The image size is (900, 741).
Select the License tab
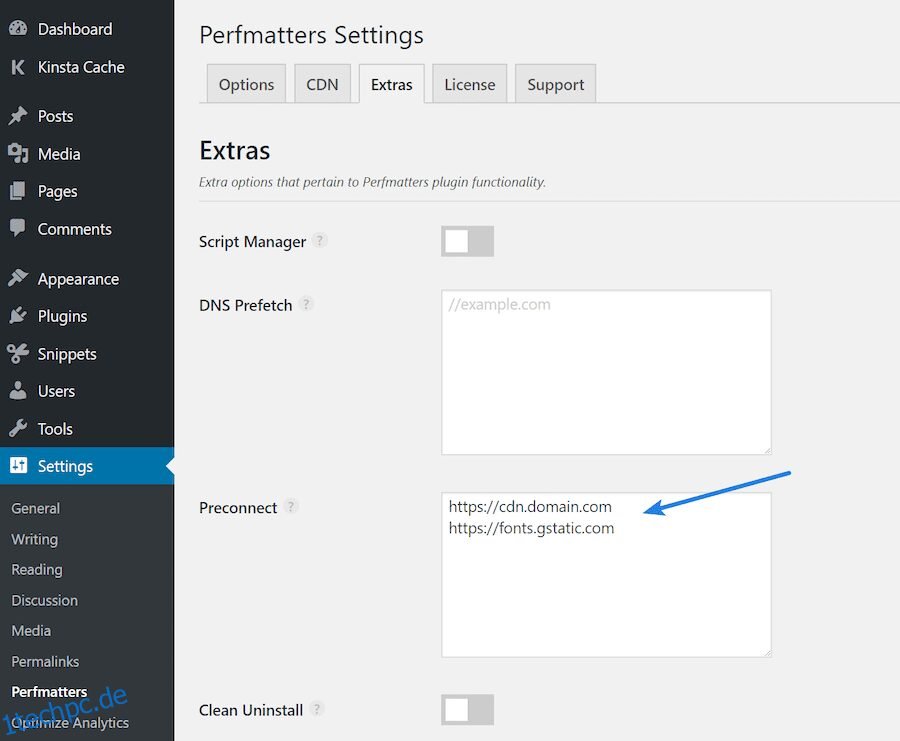(469, 85)
